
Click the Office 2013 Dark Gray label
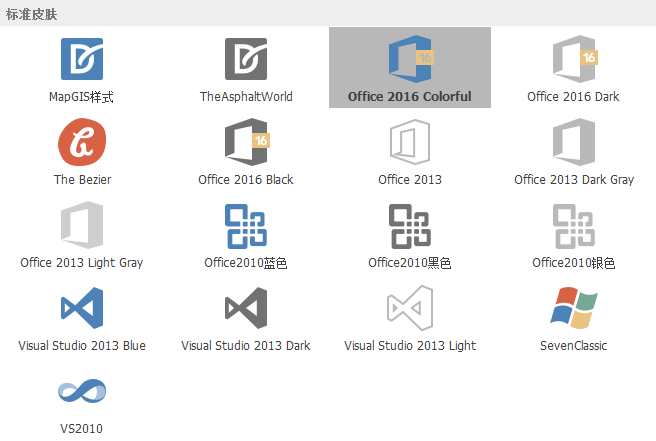tap(574, 181)
